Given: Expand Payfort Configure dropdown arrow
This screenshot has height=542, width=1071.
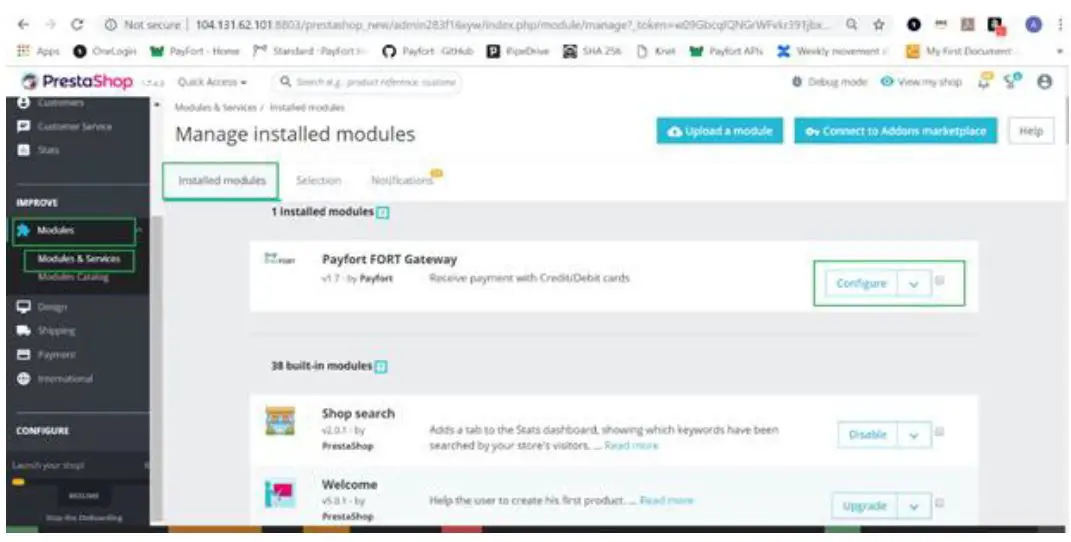Looking at the screenshot, I should tap(914, 284).
